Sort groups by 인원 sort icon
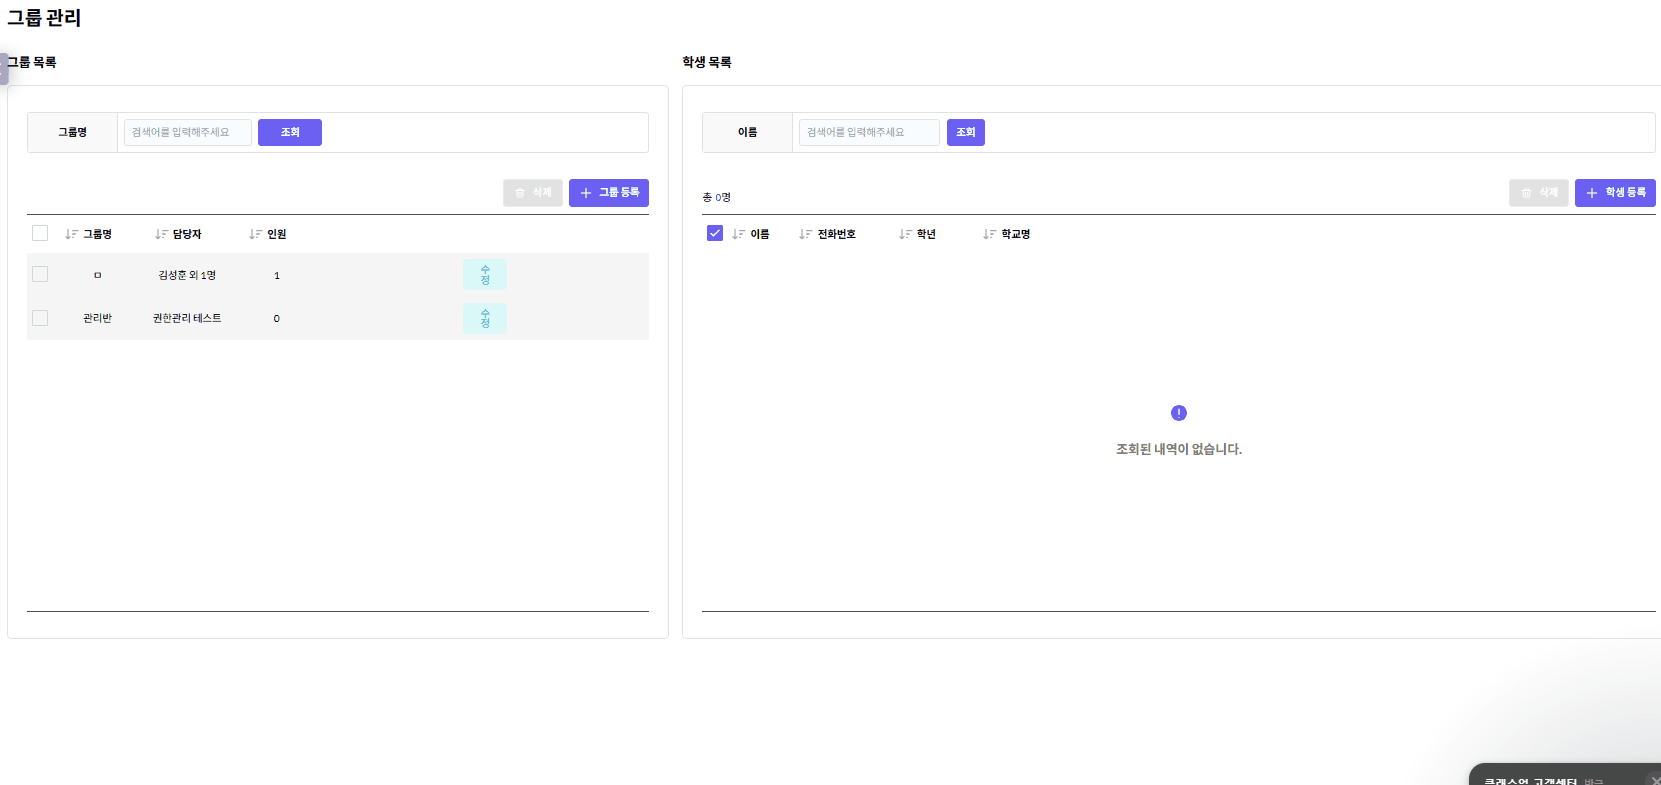The width and height of the screenshot is (1661, 785). click(x=255, y=234)
